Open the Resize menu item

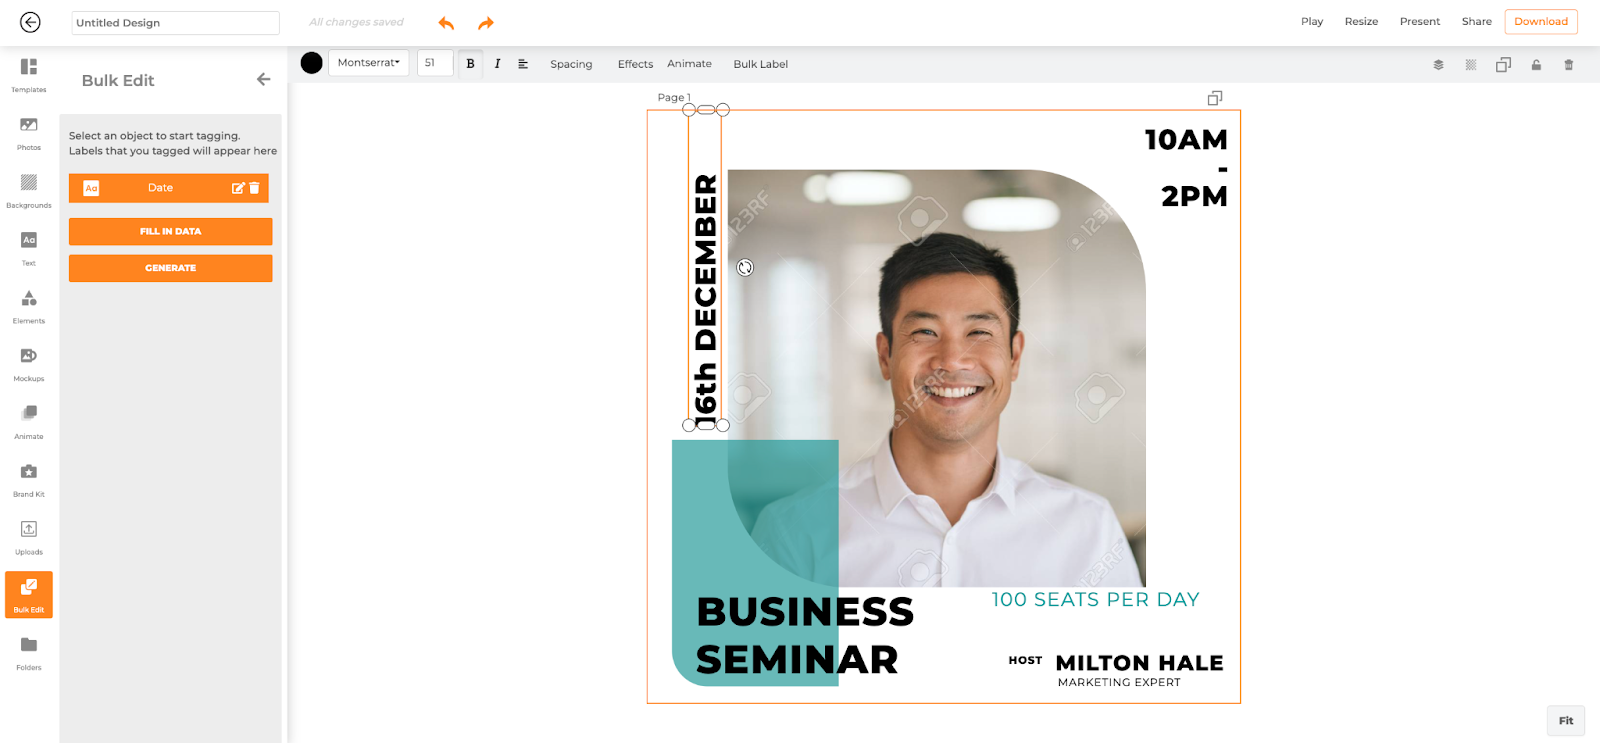pyautogui.click(x=1361, y=22)
